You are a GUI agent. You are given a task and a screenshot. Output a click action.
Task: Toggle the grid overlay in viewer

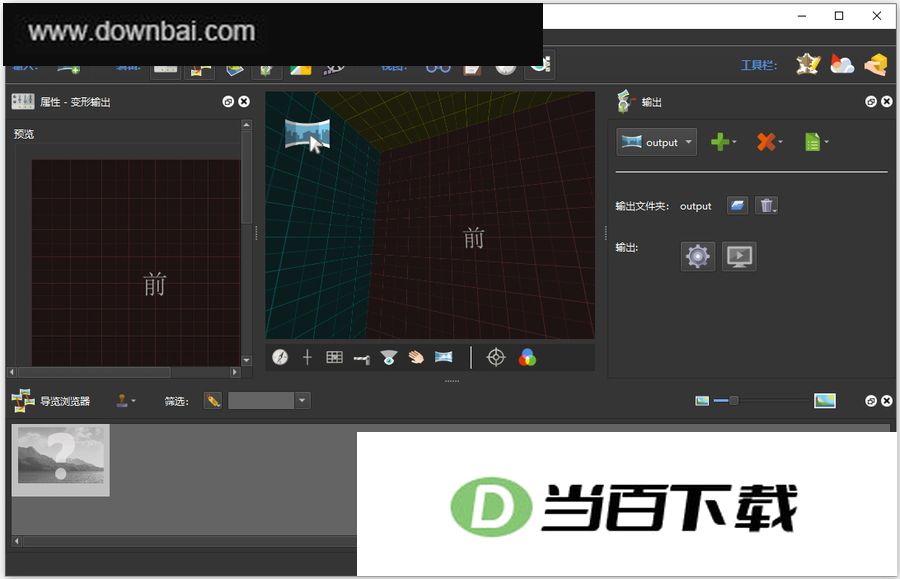[x=334, y=357]
